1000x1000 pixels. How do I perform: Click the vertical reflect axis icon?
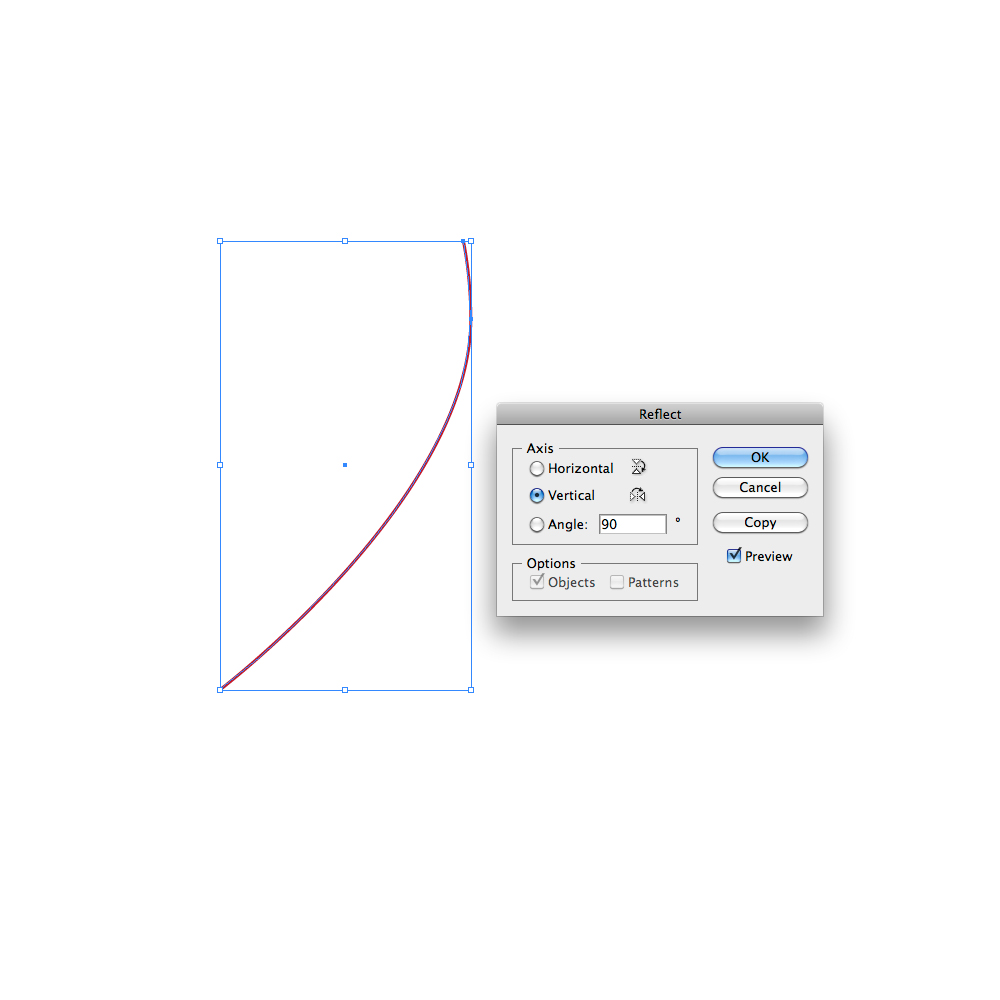[x=638, y=495]
